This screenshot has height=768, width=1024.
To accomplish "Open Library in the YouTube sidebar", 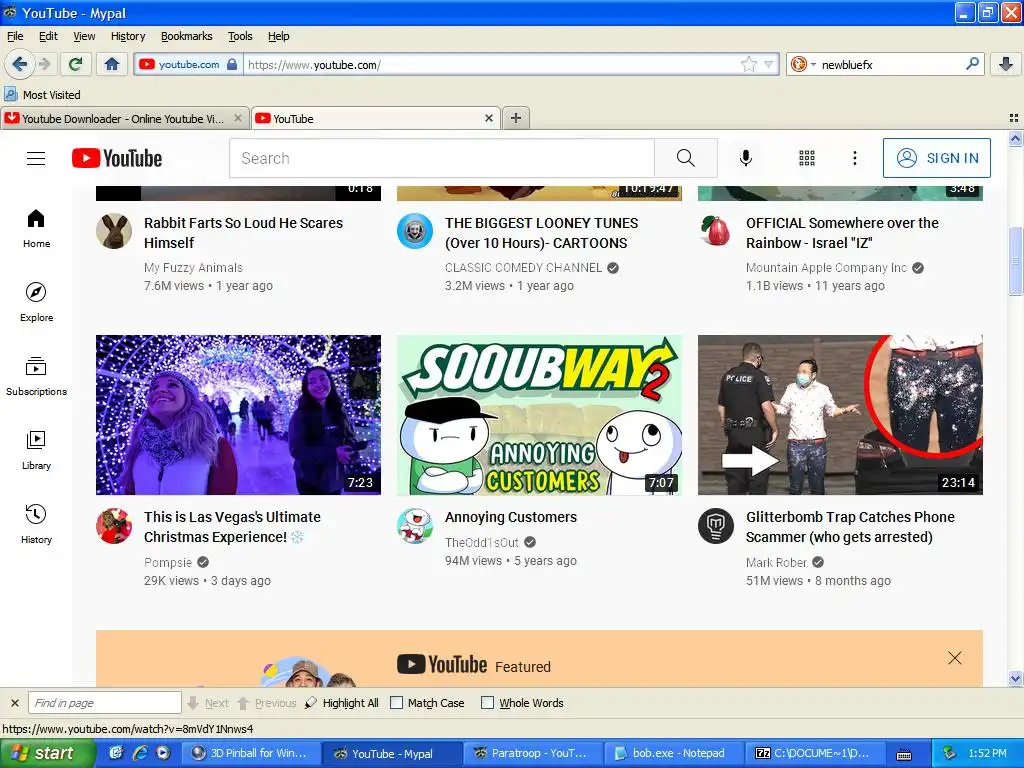I will coord(37,450).
